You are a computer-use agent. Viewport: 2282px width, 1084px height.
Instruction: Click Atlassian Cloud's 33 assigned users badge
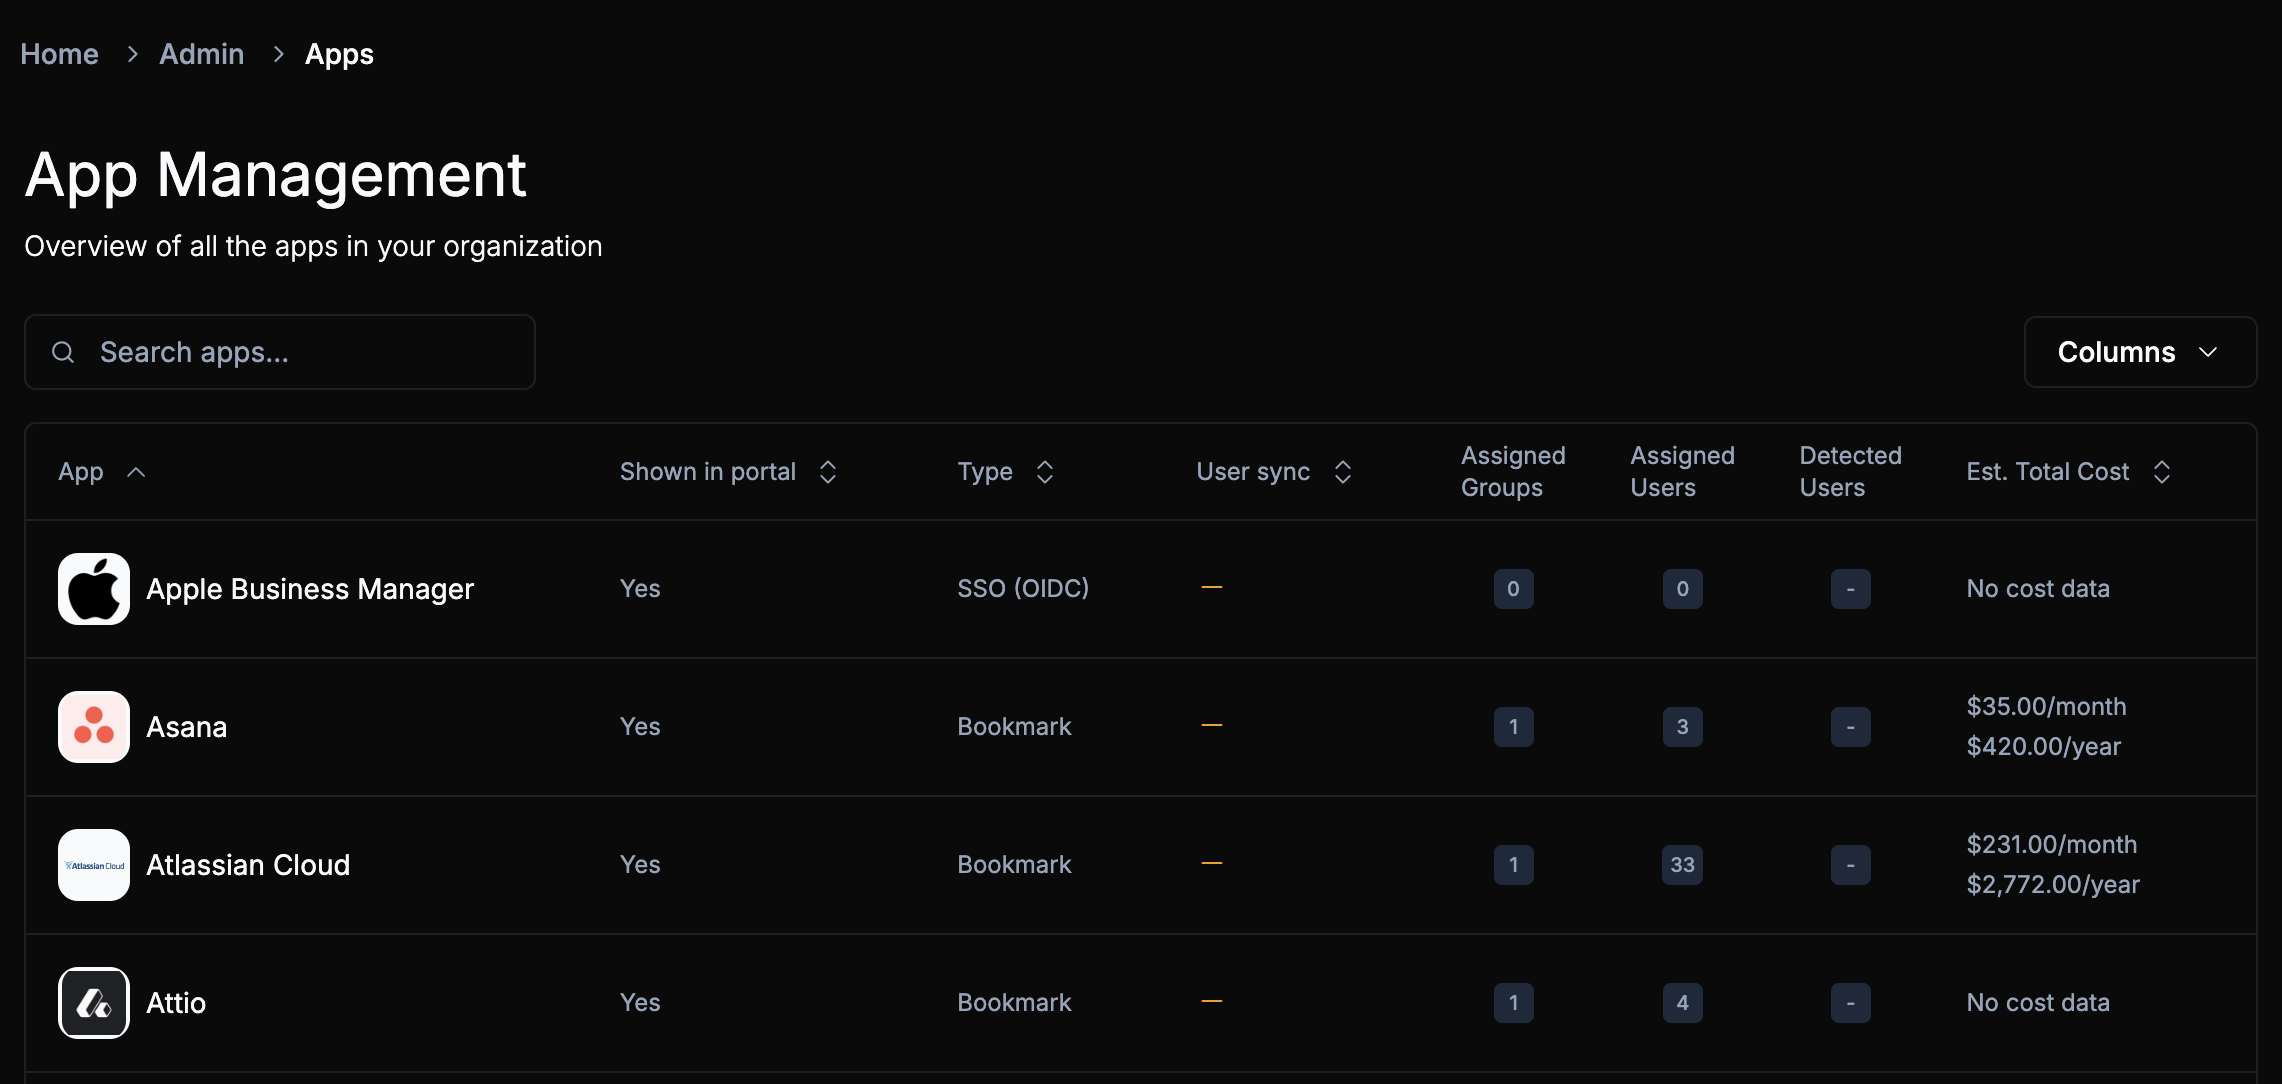1682,865
